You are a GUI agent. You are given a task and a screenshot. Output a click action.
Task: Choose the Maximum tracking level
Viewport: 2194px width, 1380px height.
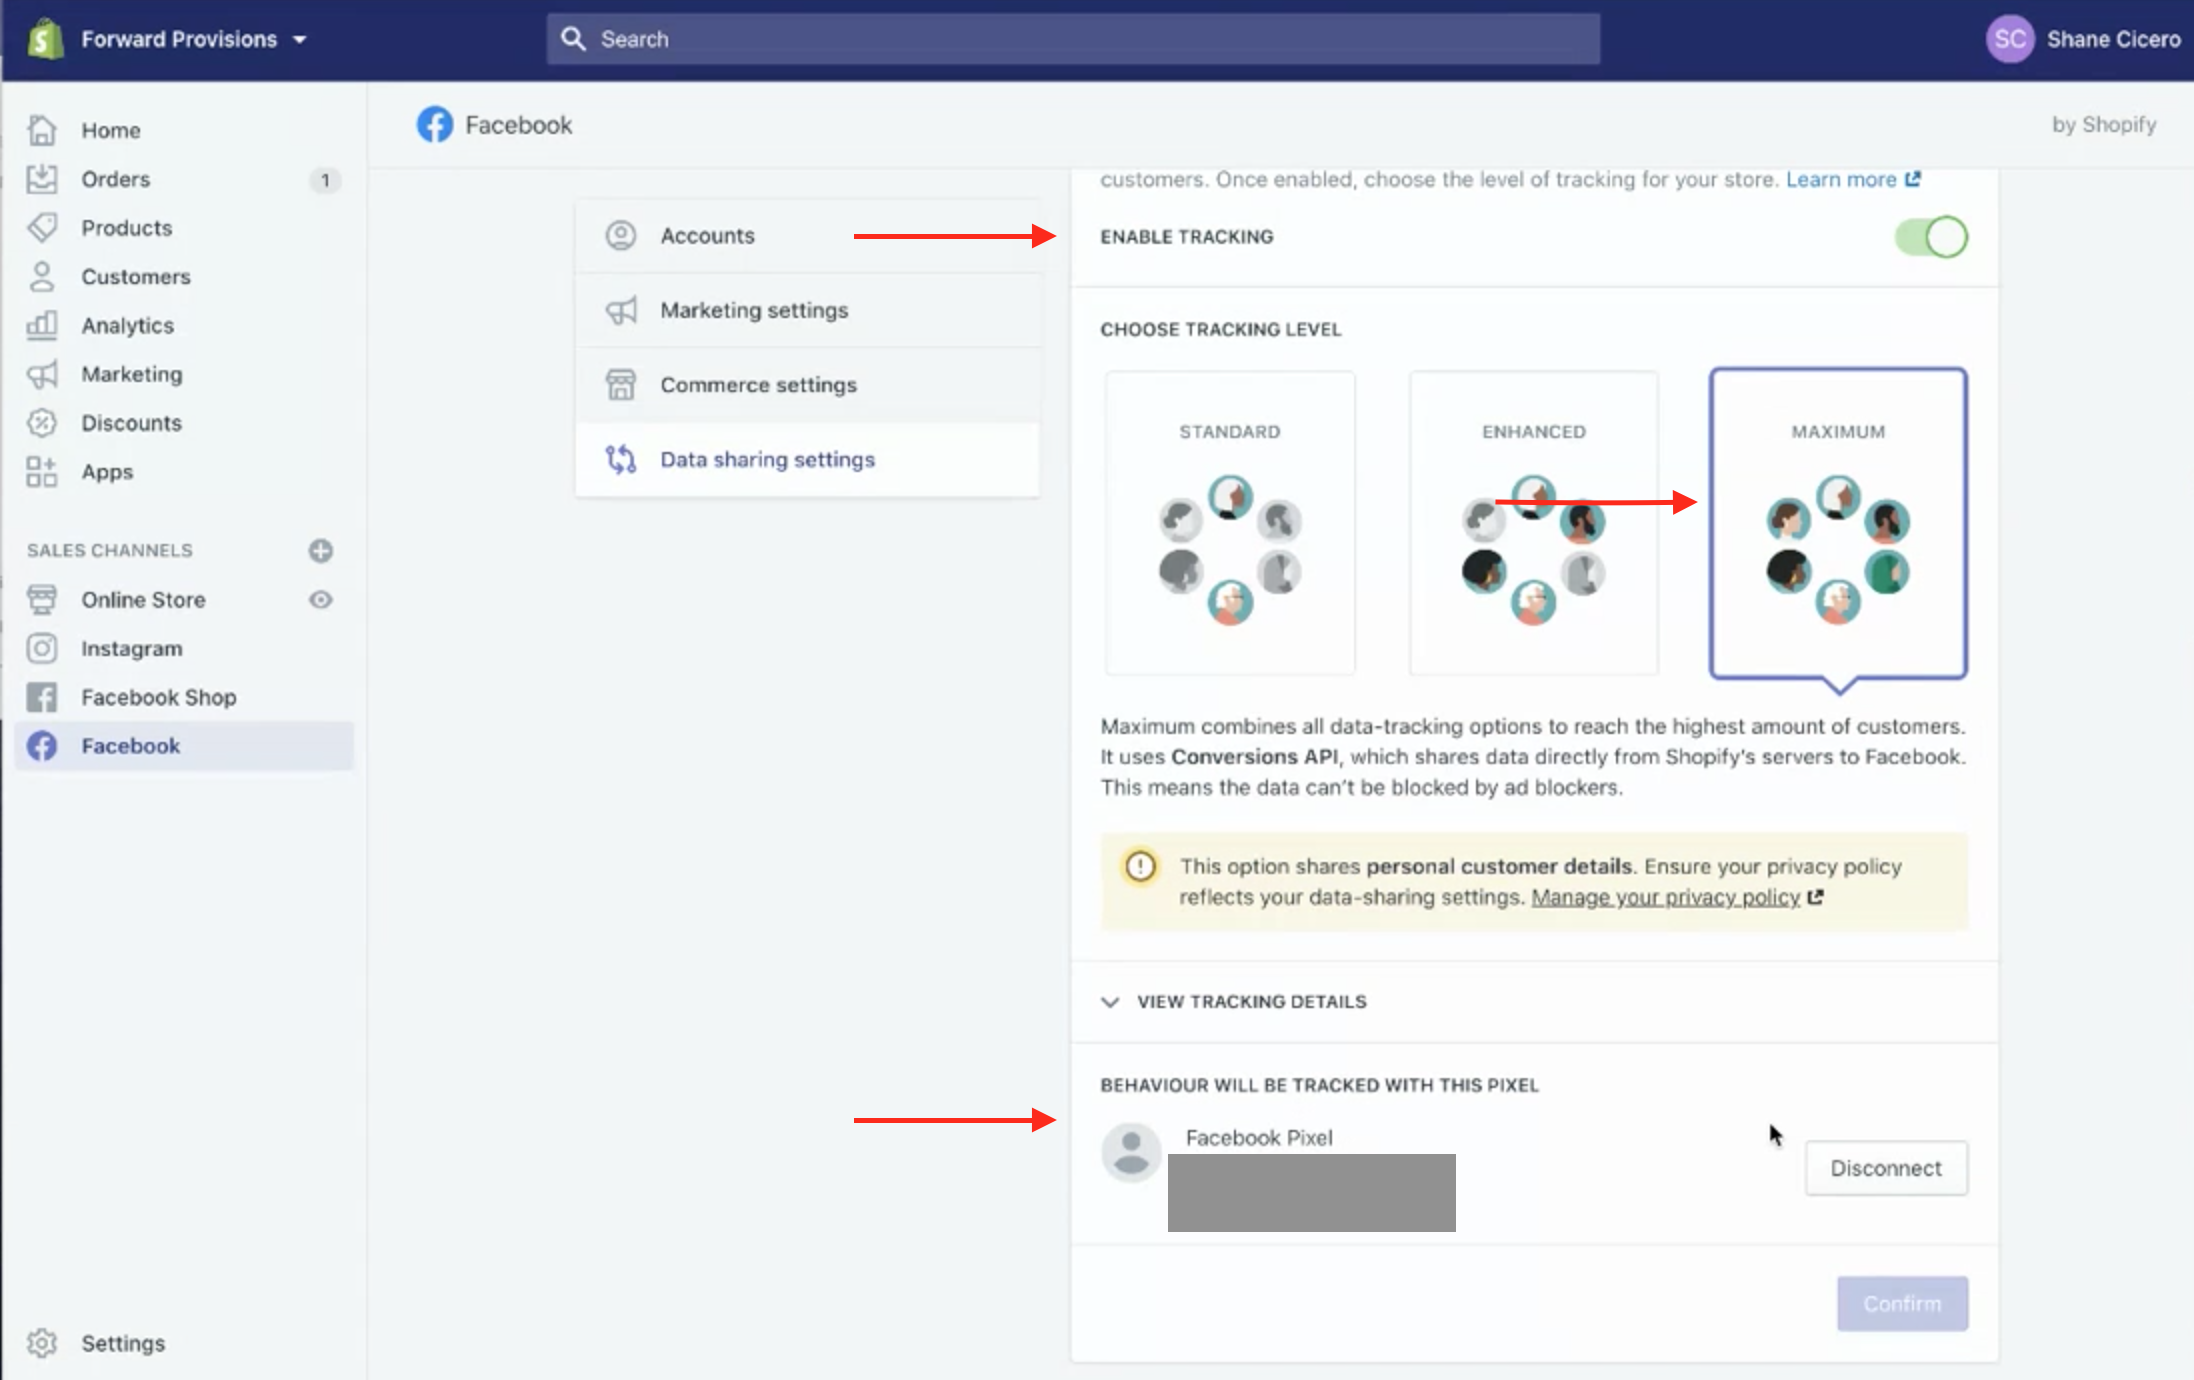coord(1838,523)
